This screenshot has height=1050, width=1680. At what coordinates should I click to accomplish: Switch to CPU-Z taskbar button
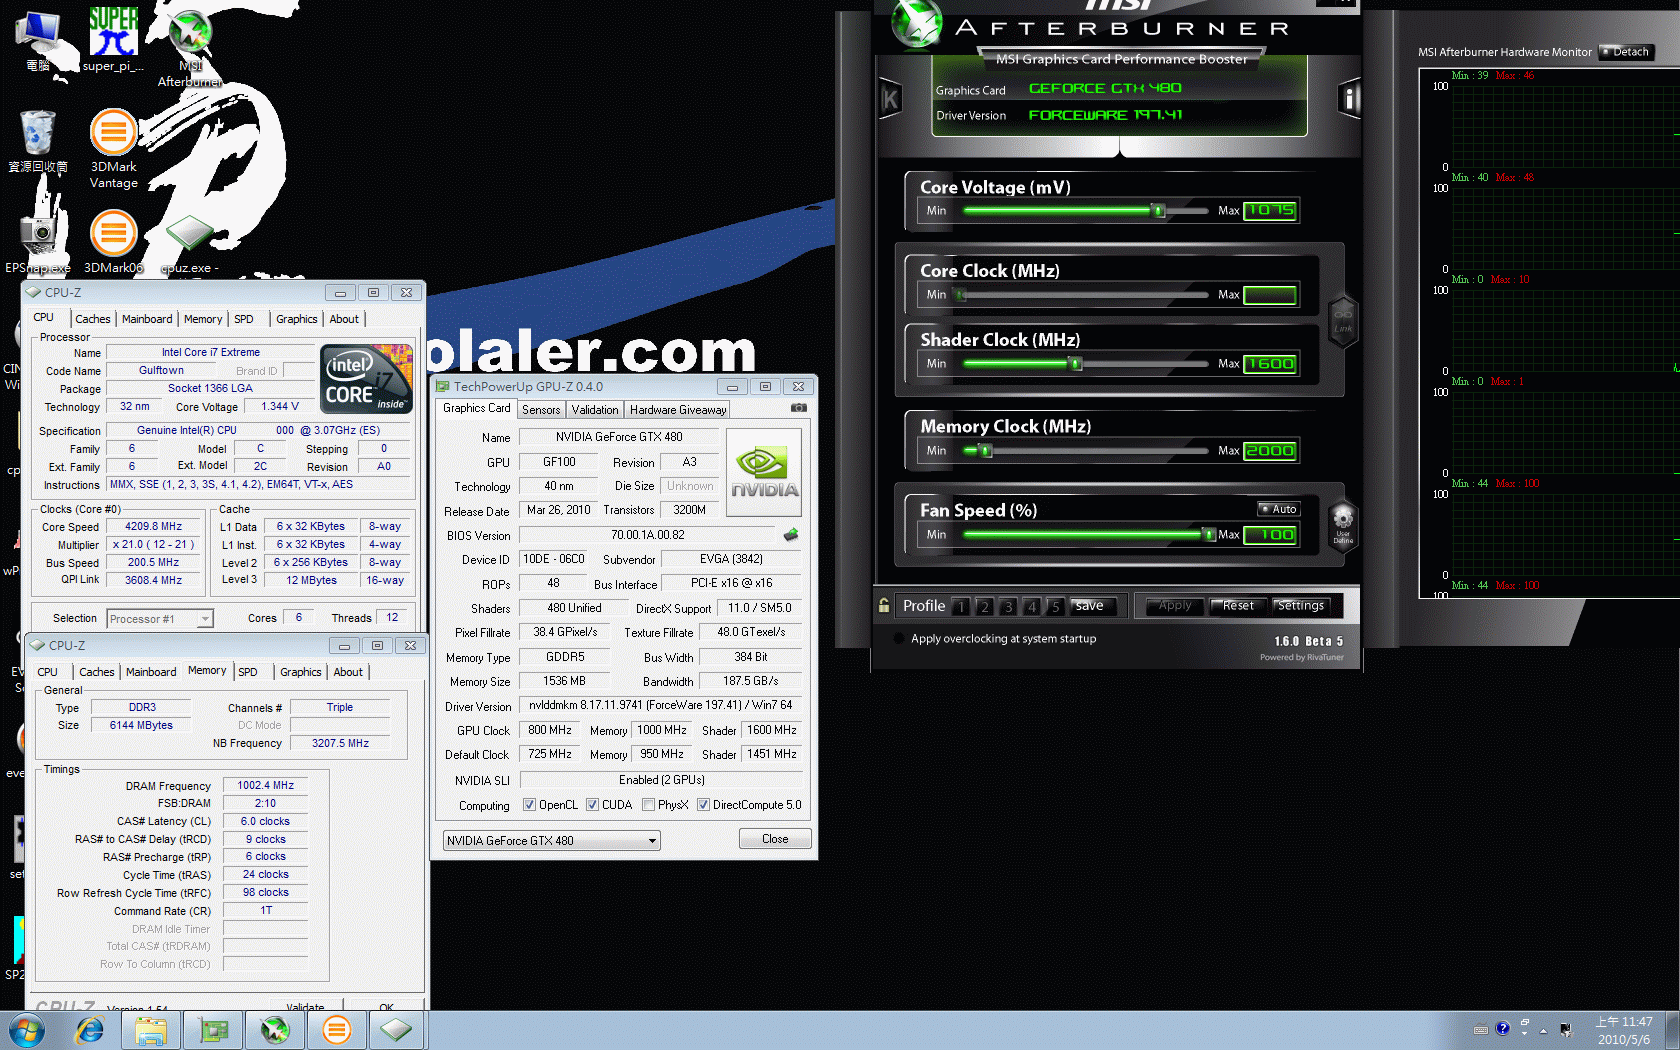click(x=397, y=1030)
